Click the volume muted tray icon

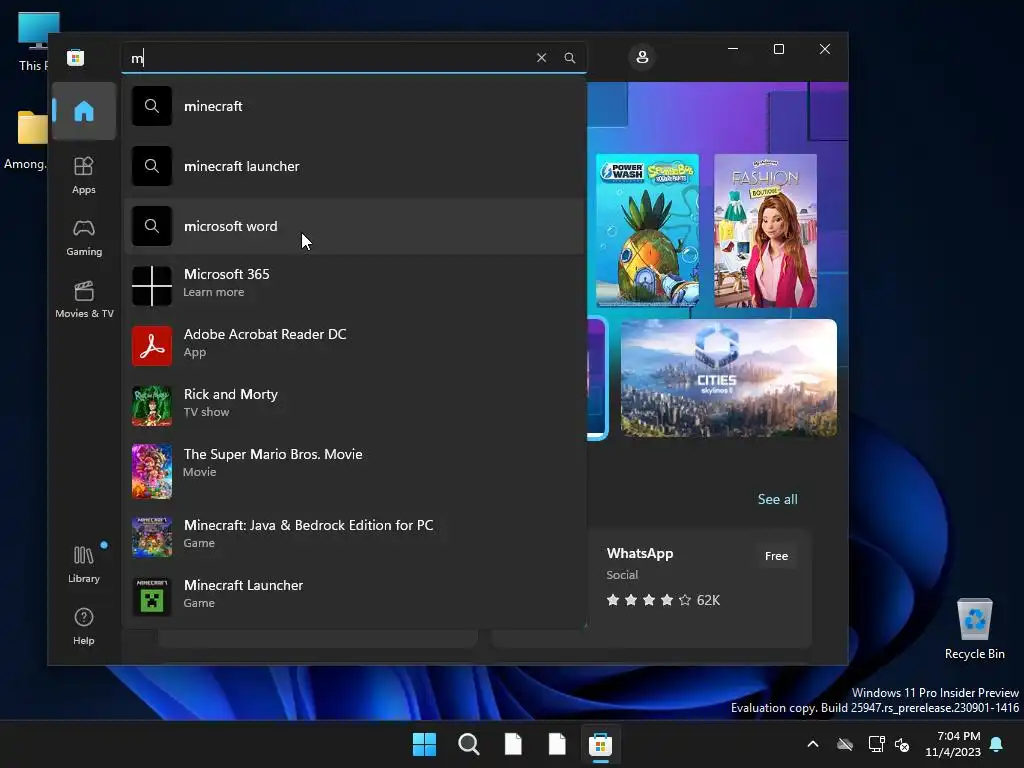pos(902,744)
